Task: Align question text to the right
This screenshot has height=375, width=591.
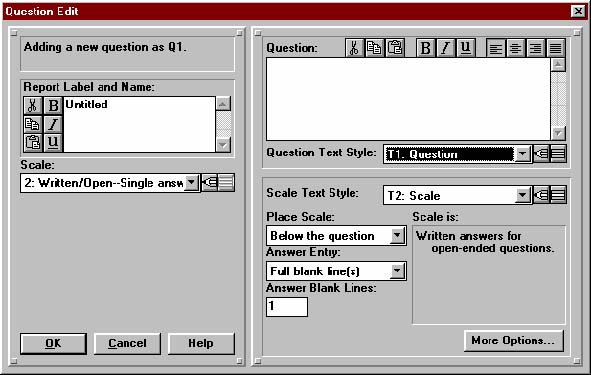Action: point(535,48)
